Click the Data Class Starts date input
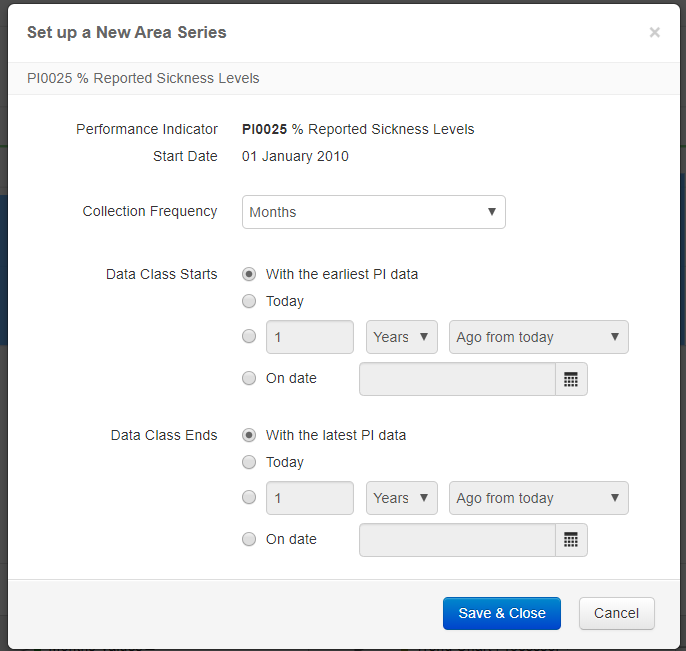Image resolution: width=686 pixels, height=651 pixels. coord(457,379)
